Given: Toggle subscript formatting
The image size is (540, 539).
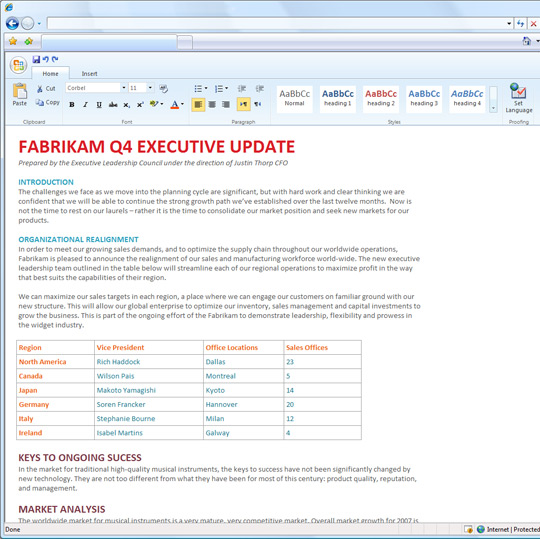Looking at the screenshot, I should (x=126, y=105).
